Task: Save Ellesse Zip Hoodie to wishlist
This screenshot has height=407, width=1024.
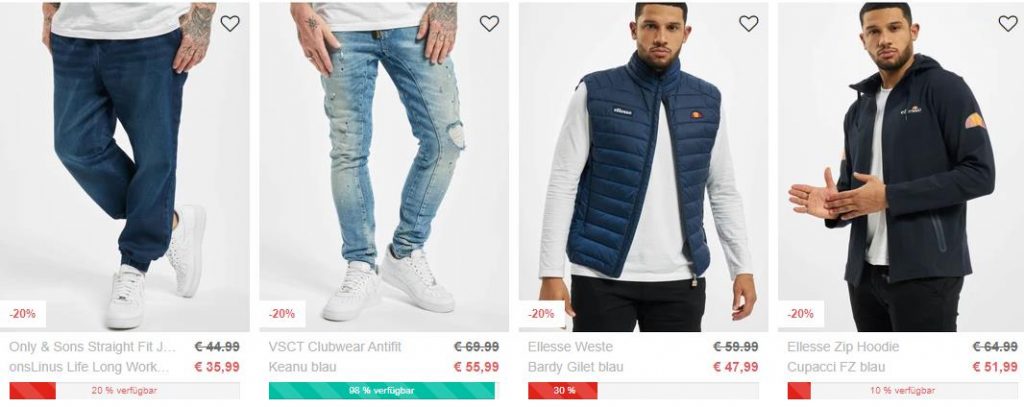Action: pyautogui.click(x=1008, y=24)
